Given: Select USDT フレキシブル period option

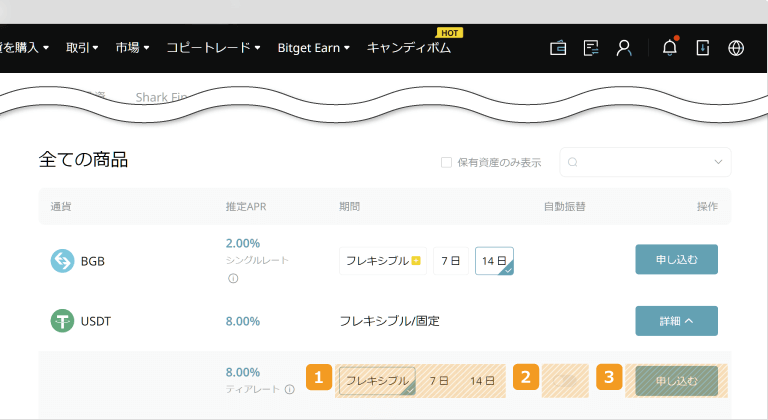Looking at the screenshot, I should 377,381.
